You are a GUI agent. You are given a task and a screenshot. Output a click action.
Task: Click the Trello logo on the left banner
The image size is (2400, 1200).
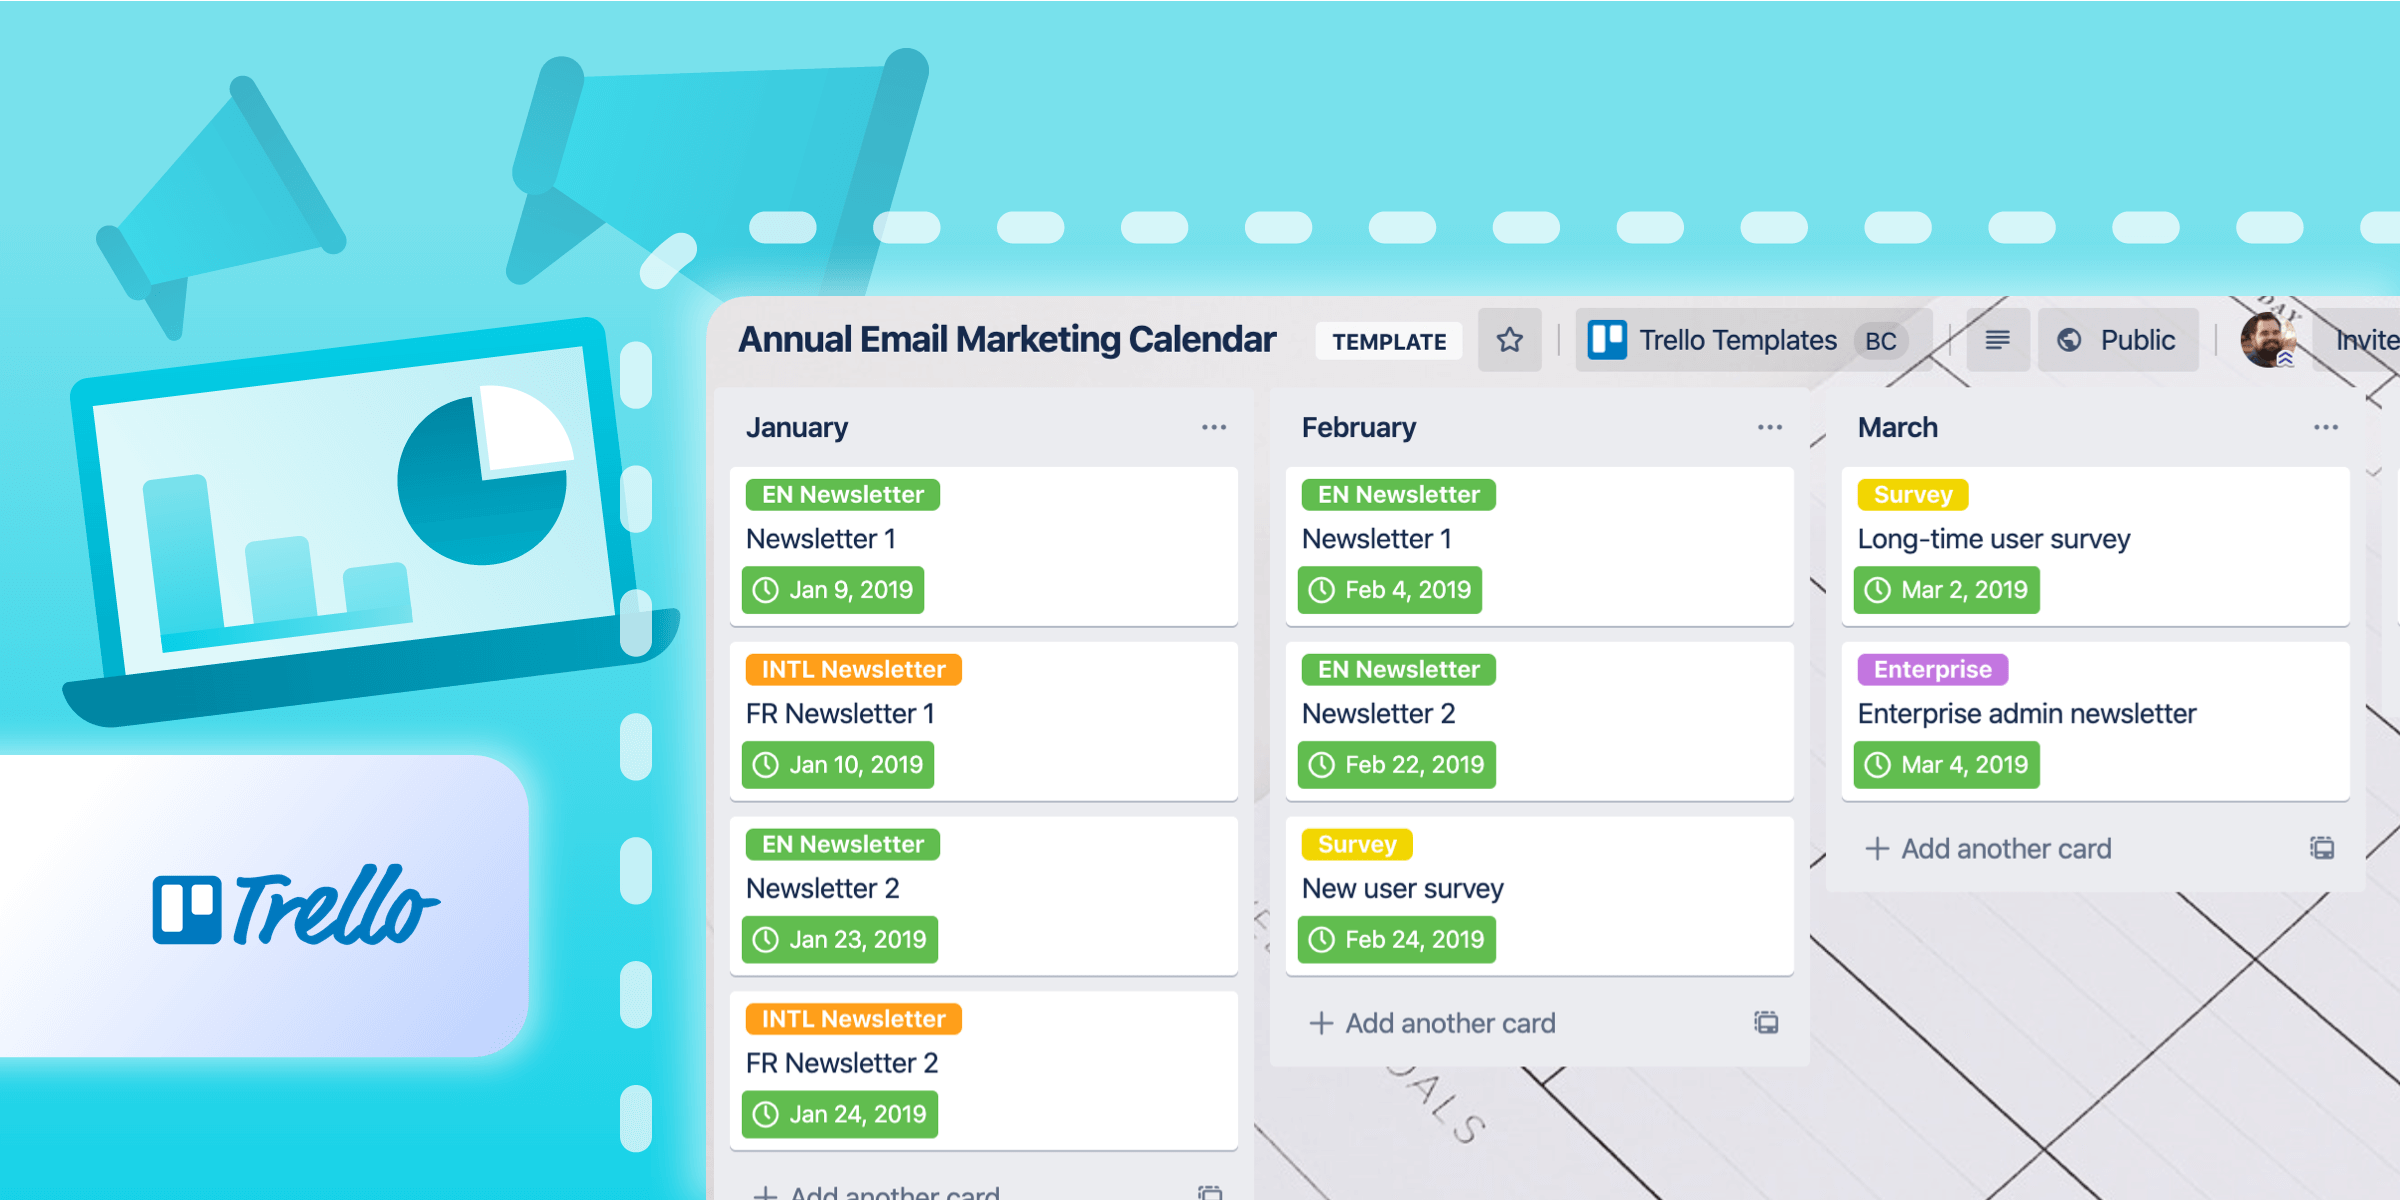point(295,906)
